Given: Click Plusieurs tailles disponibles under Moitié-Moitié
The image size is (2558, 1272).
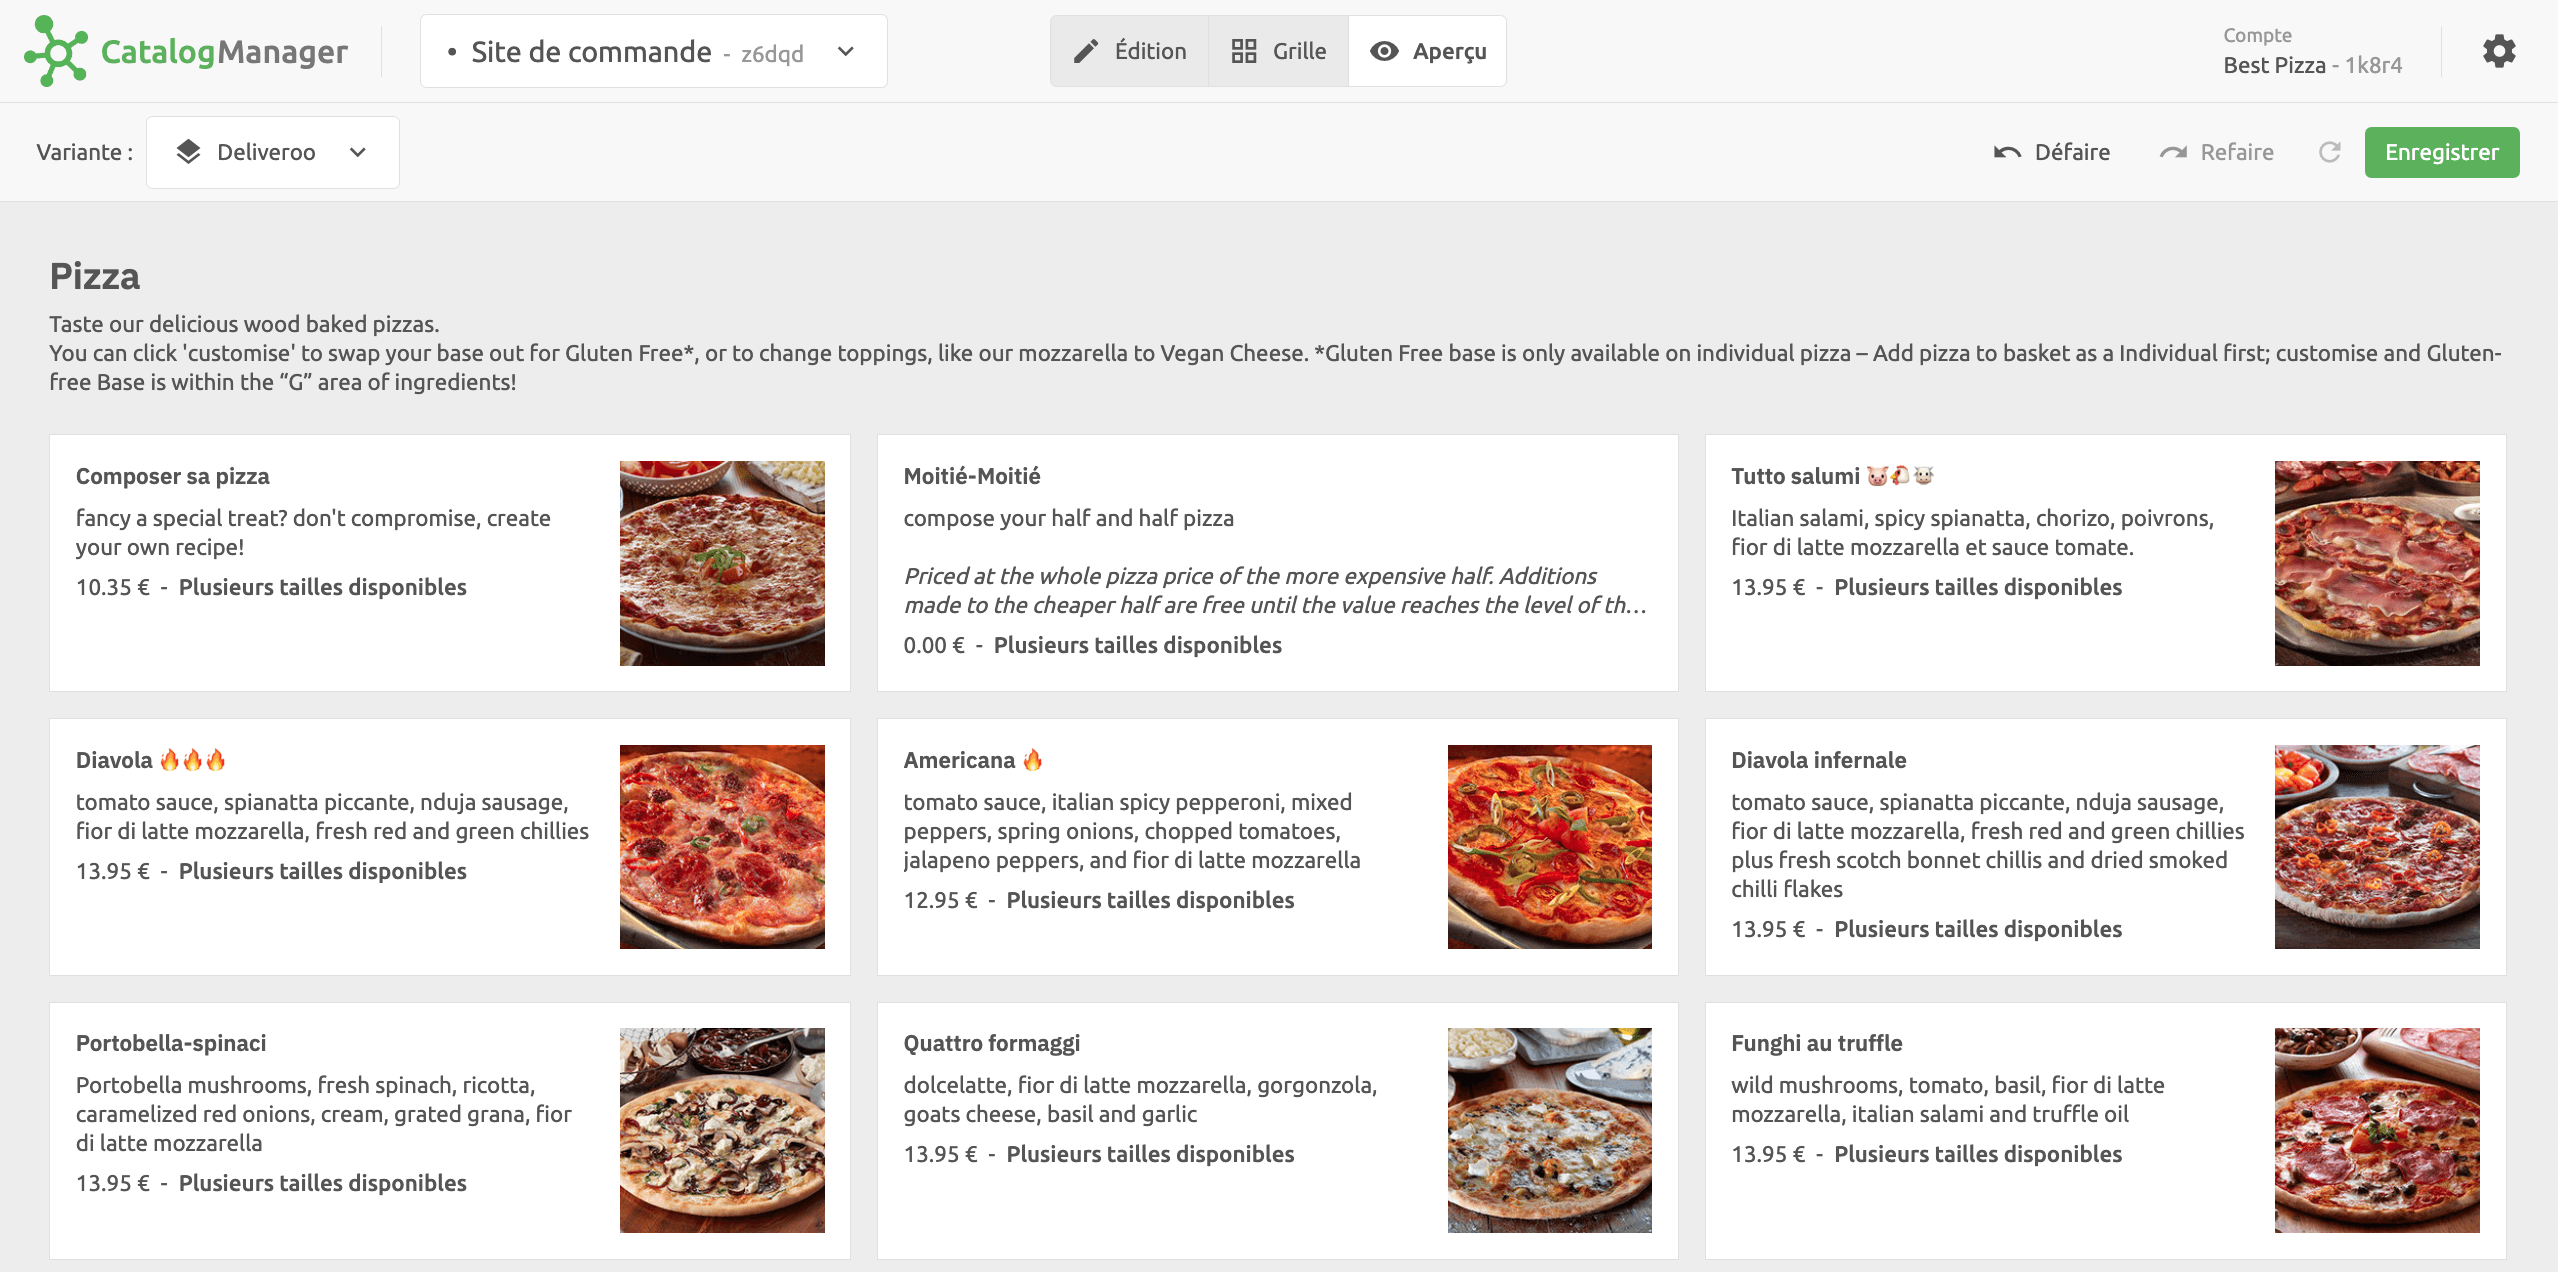Looking at the screenshot, I should click(x=1138, y=645).
